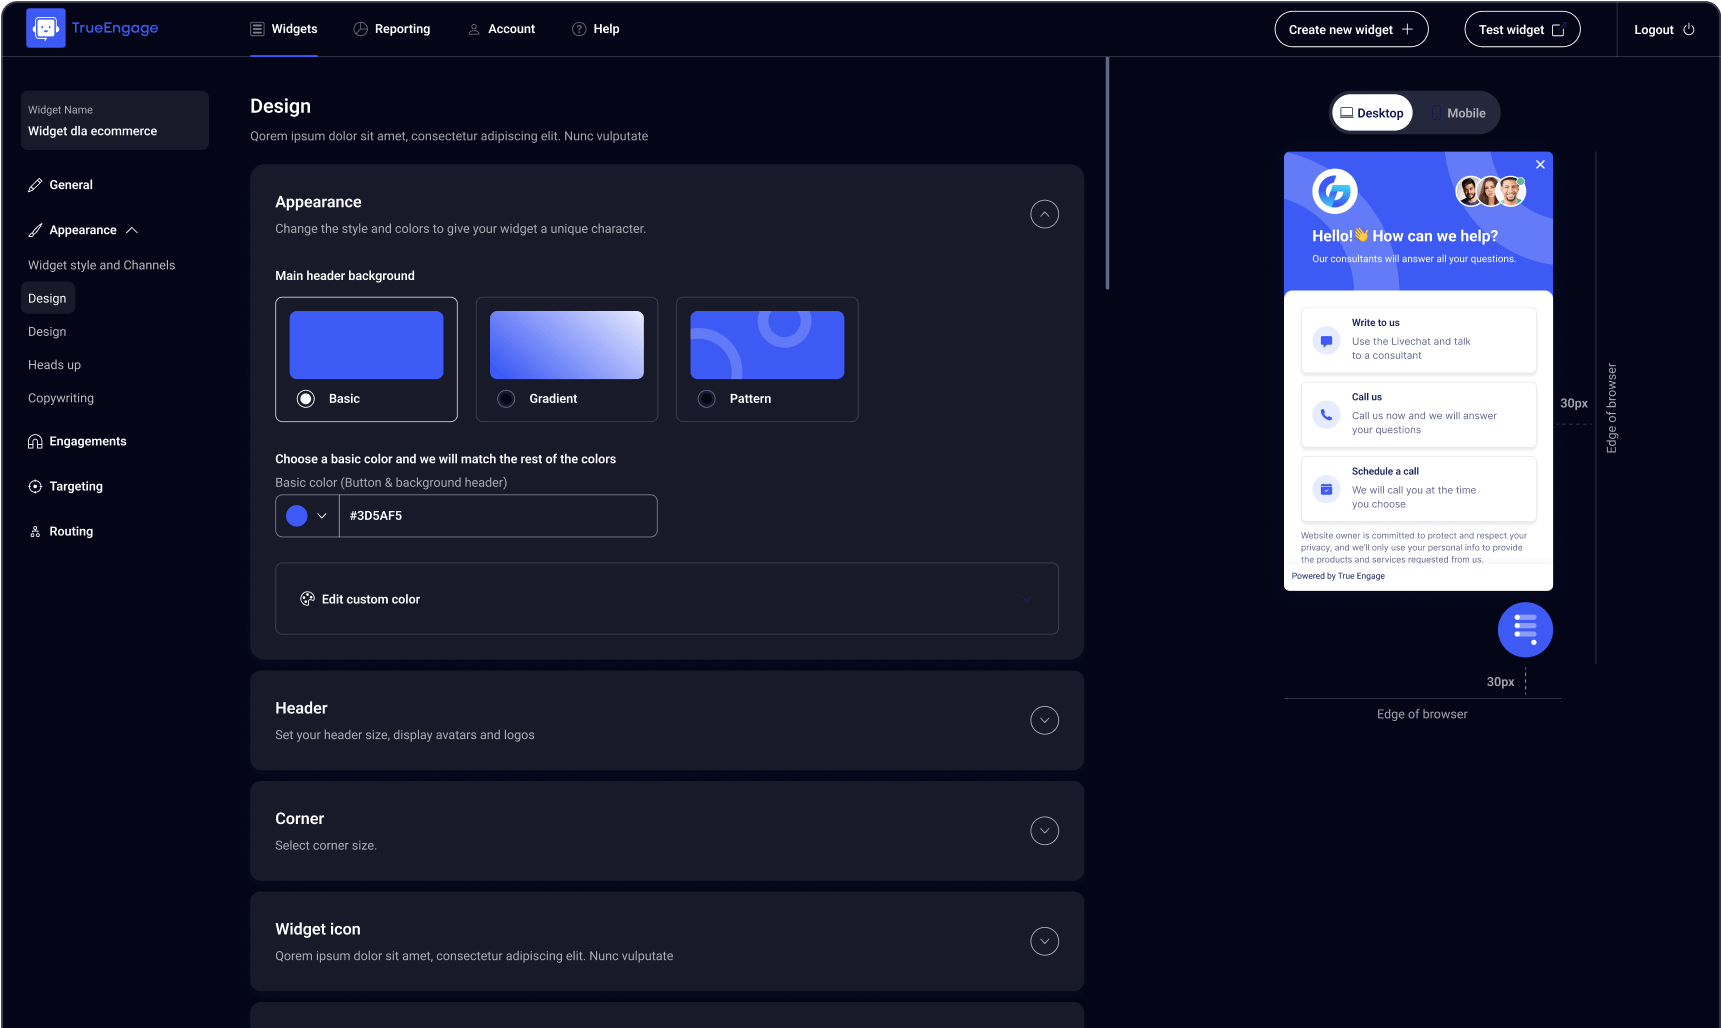This screenshot has width=1721, height=1028.
Task: Select the Basic header background radio
Action: pos(306,399)
